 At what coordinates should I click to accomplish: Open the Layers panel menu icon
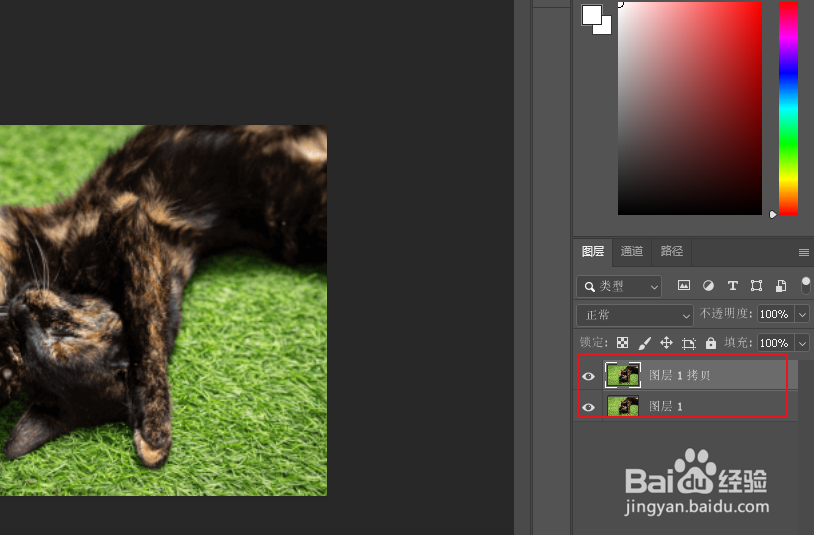pyautogui.click(x=804, y=252)
